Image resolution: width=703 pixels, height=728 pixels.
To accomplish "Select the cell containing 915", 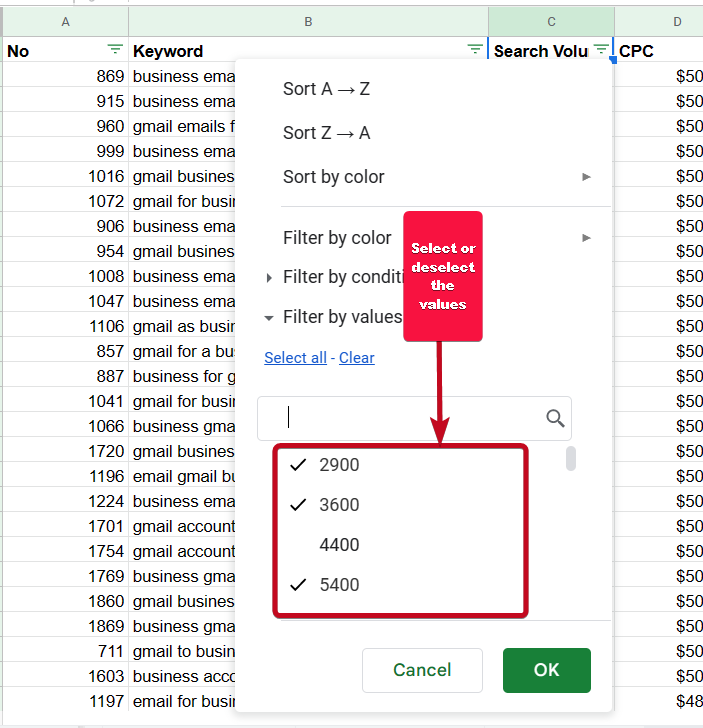I will coord(65,101).
